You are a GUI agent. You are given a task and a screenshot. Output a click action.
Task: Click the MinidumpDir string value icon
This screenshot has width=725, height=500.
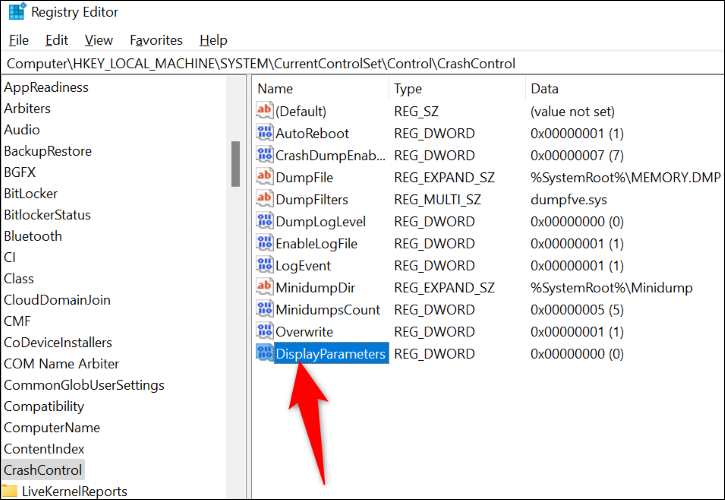coord(264,287)
